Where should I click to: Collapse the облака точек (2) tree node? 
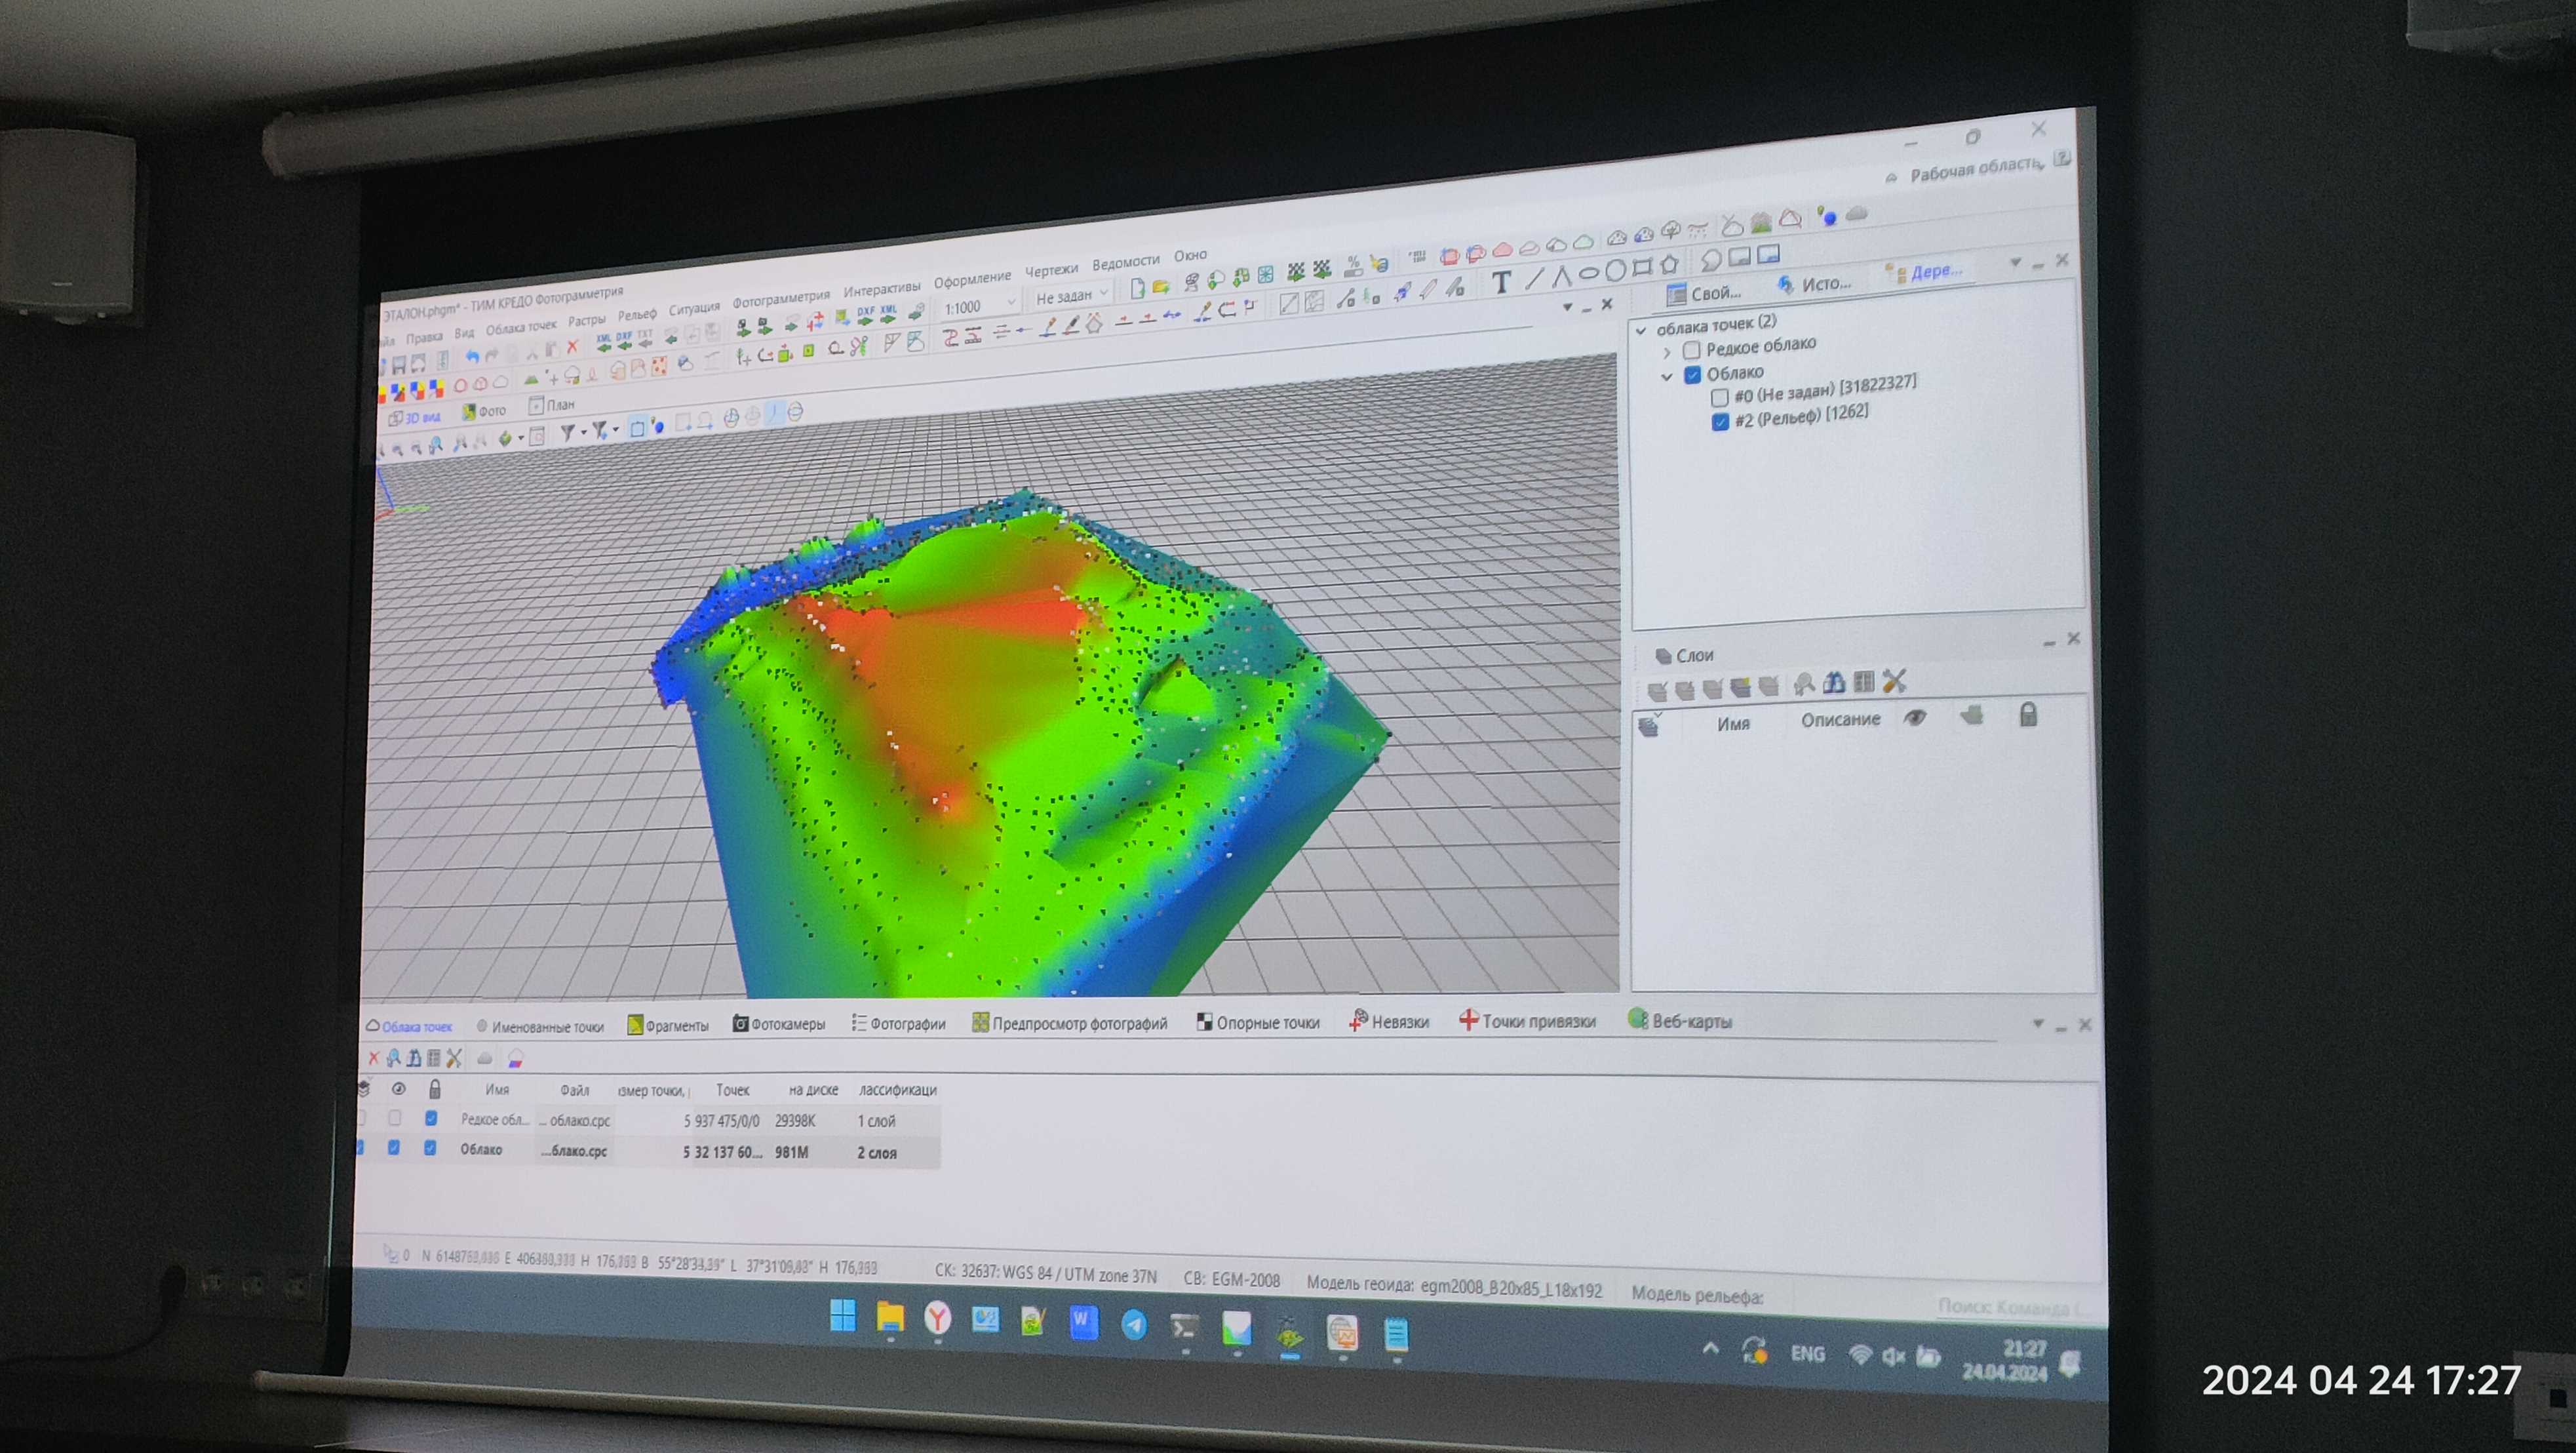click(1641, 330)
